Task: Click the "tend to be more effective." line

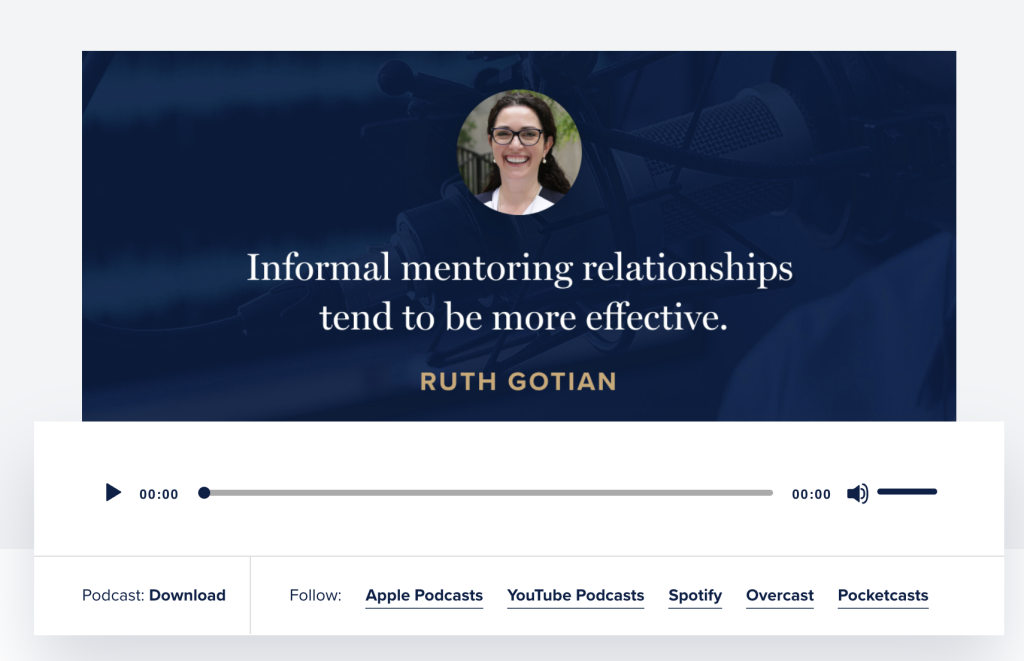Action: click(519, 317)
